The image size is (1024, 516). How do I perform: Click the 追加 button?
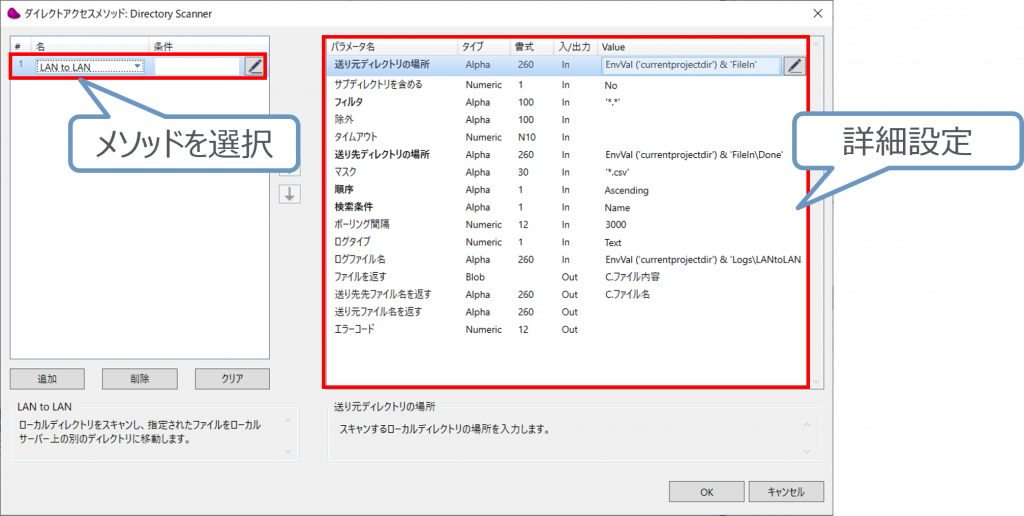point(47,379)
